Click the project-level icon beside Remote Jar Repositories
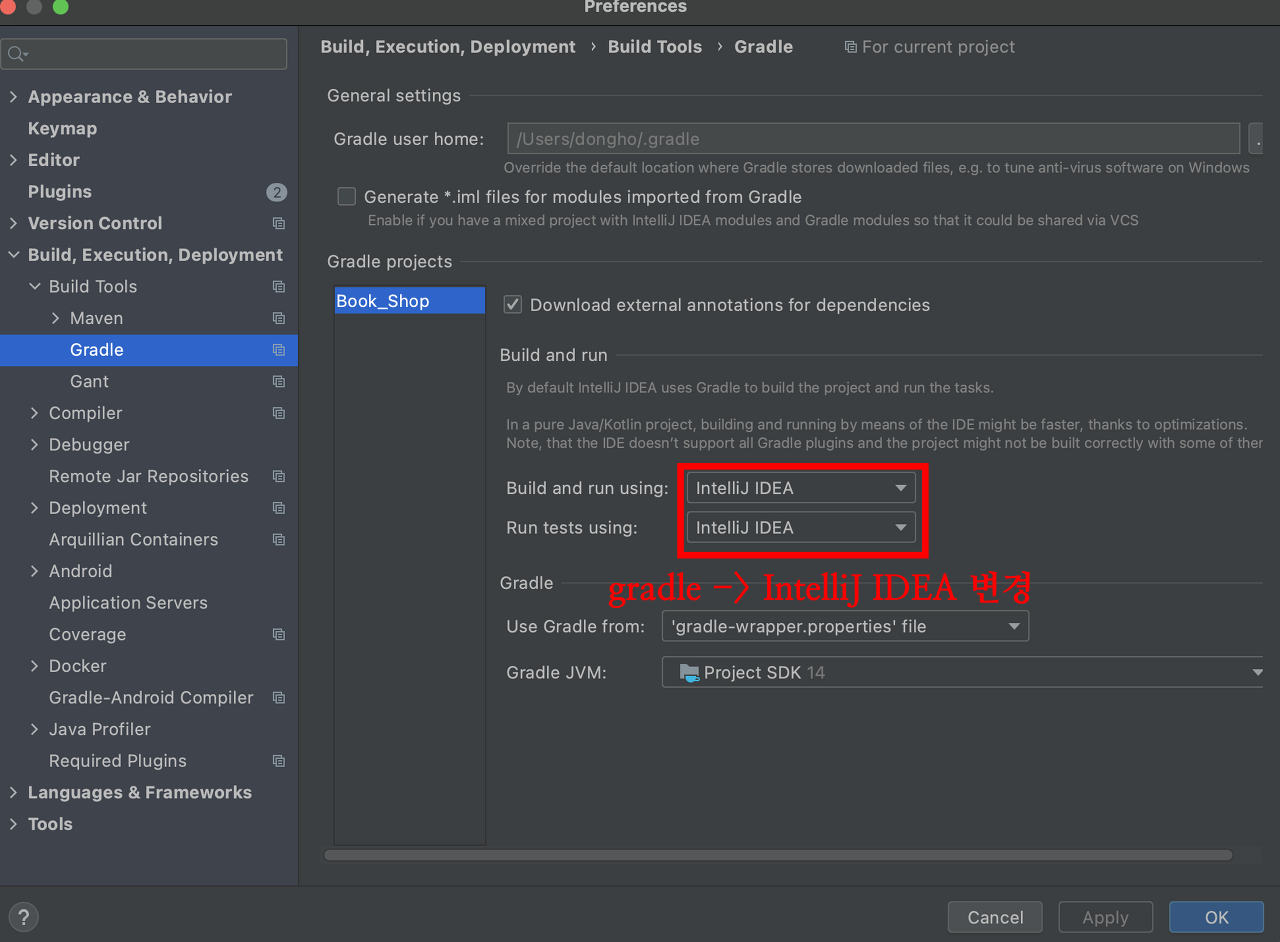Viewport: 1280px width, 942px height. click(x=279, y=477)
